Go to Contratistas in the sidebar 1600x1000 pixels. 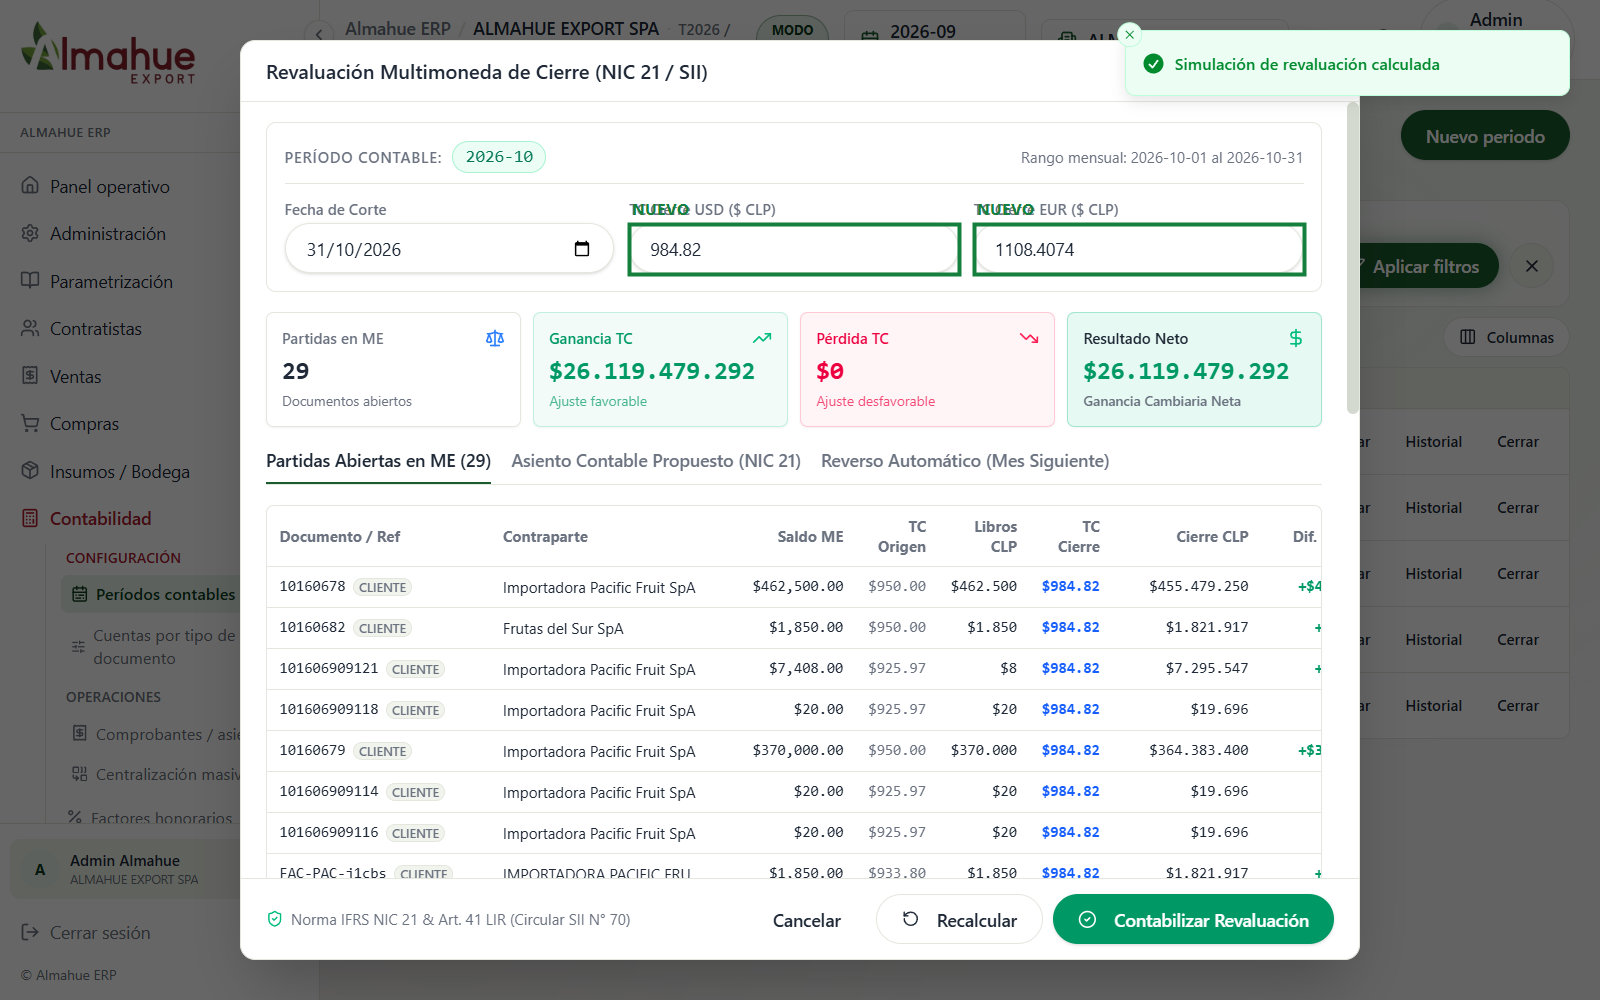pos(96,329)
